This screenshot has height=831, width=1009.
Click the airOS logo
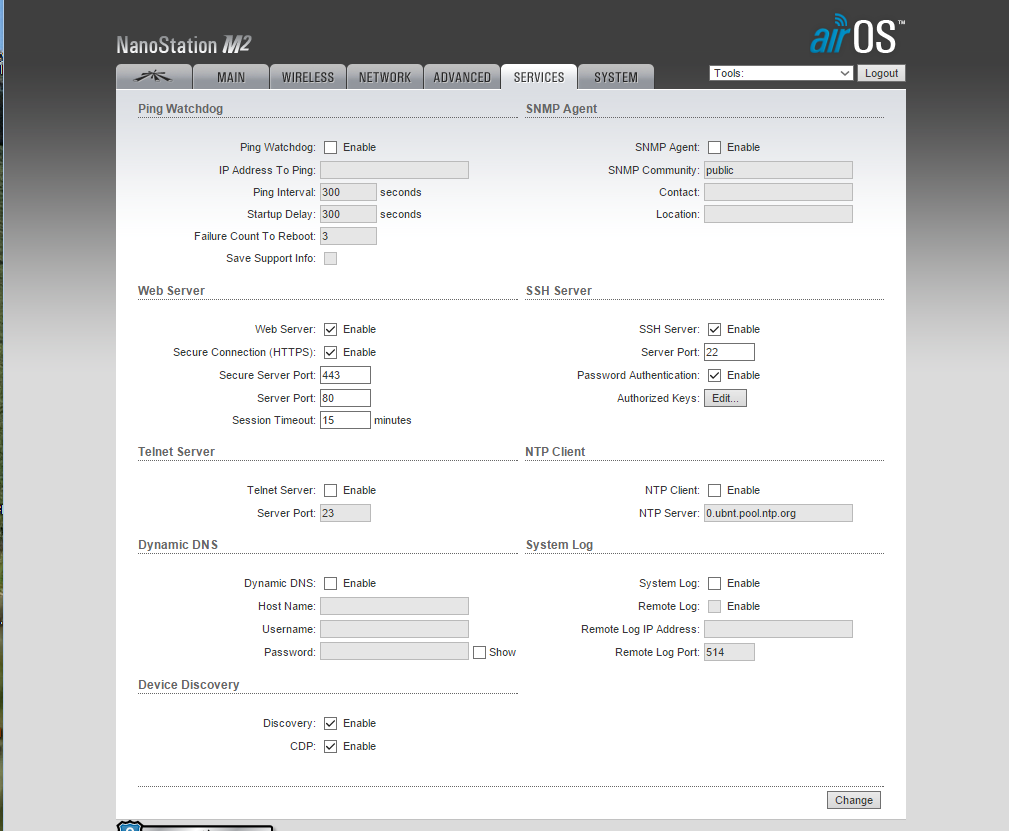[x=857, y=36]
